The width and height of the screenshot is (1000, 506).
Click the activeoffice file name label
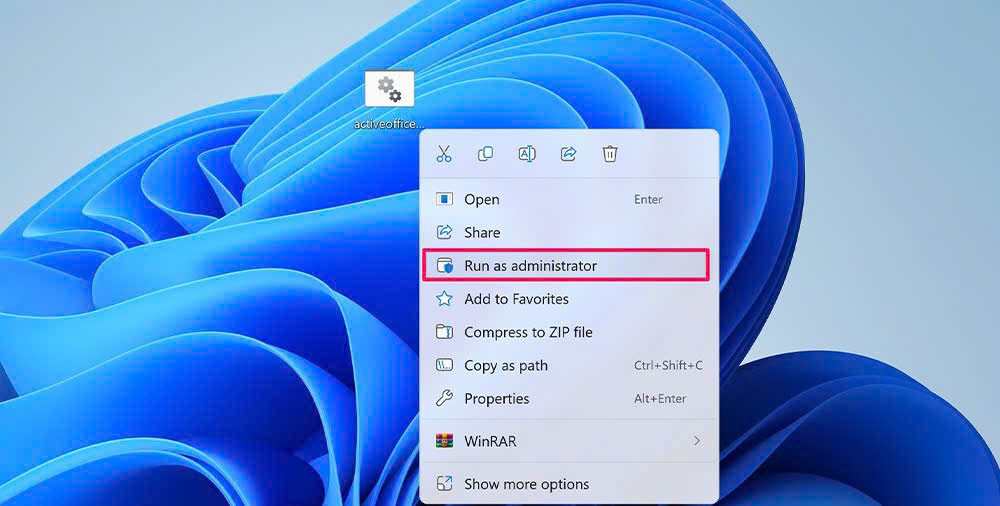click(389, 124)
